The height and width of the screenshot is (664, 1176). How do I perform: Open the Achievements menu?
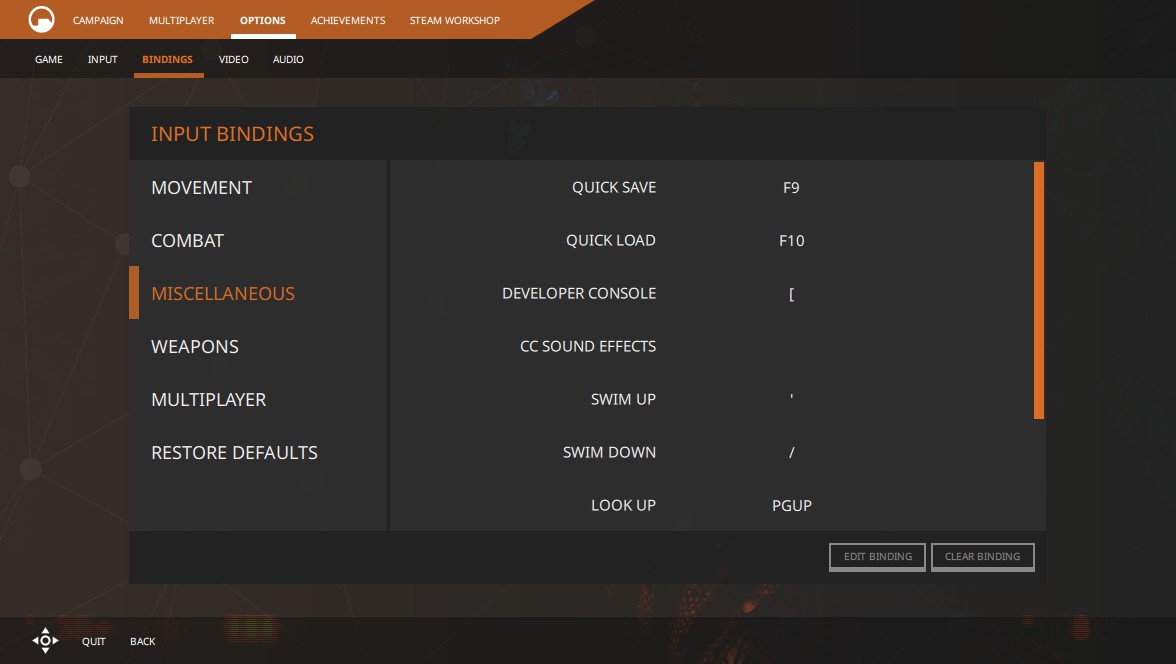click(348, 20)
